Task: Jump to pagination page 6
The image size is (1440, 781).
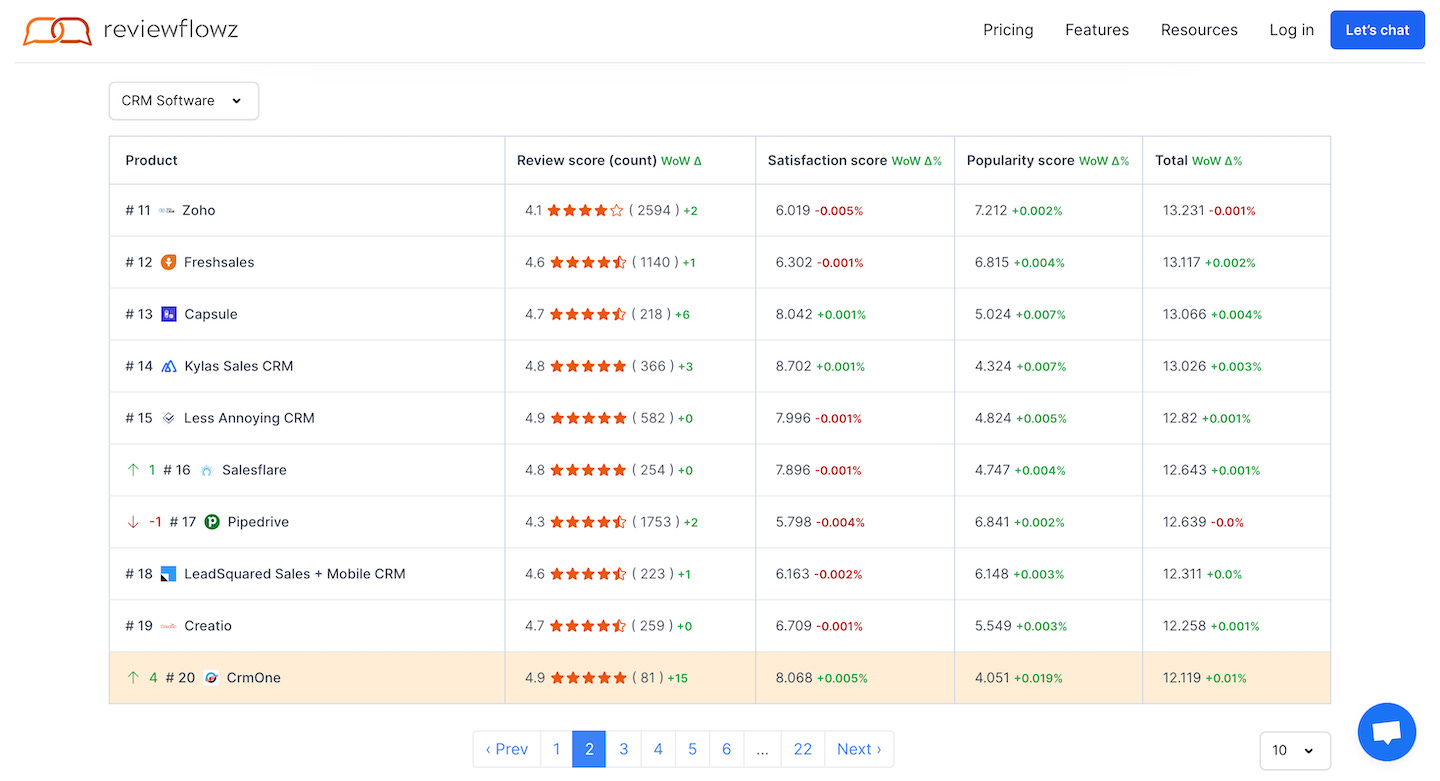Action: click(726, 749)
